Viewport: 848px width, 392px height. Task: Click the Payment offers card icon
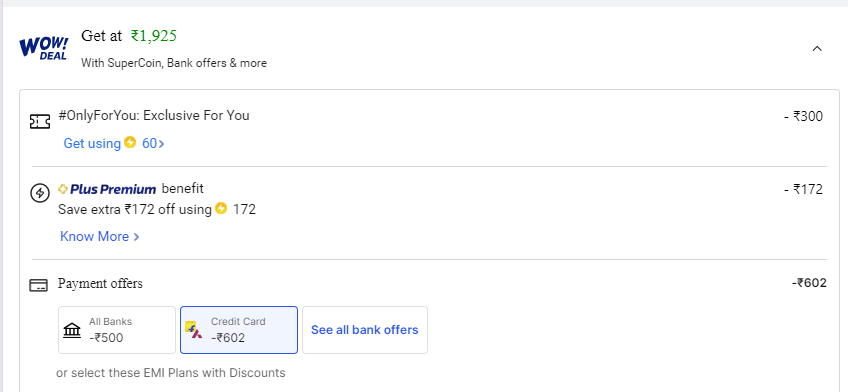tap(38, 285)
